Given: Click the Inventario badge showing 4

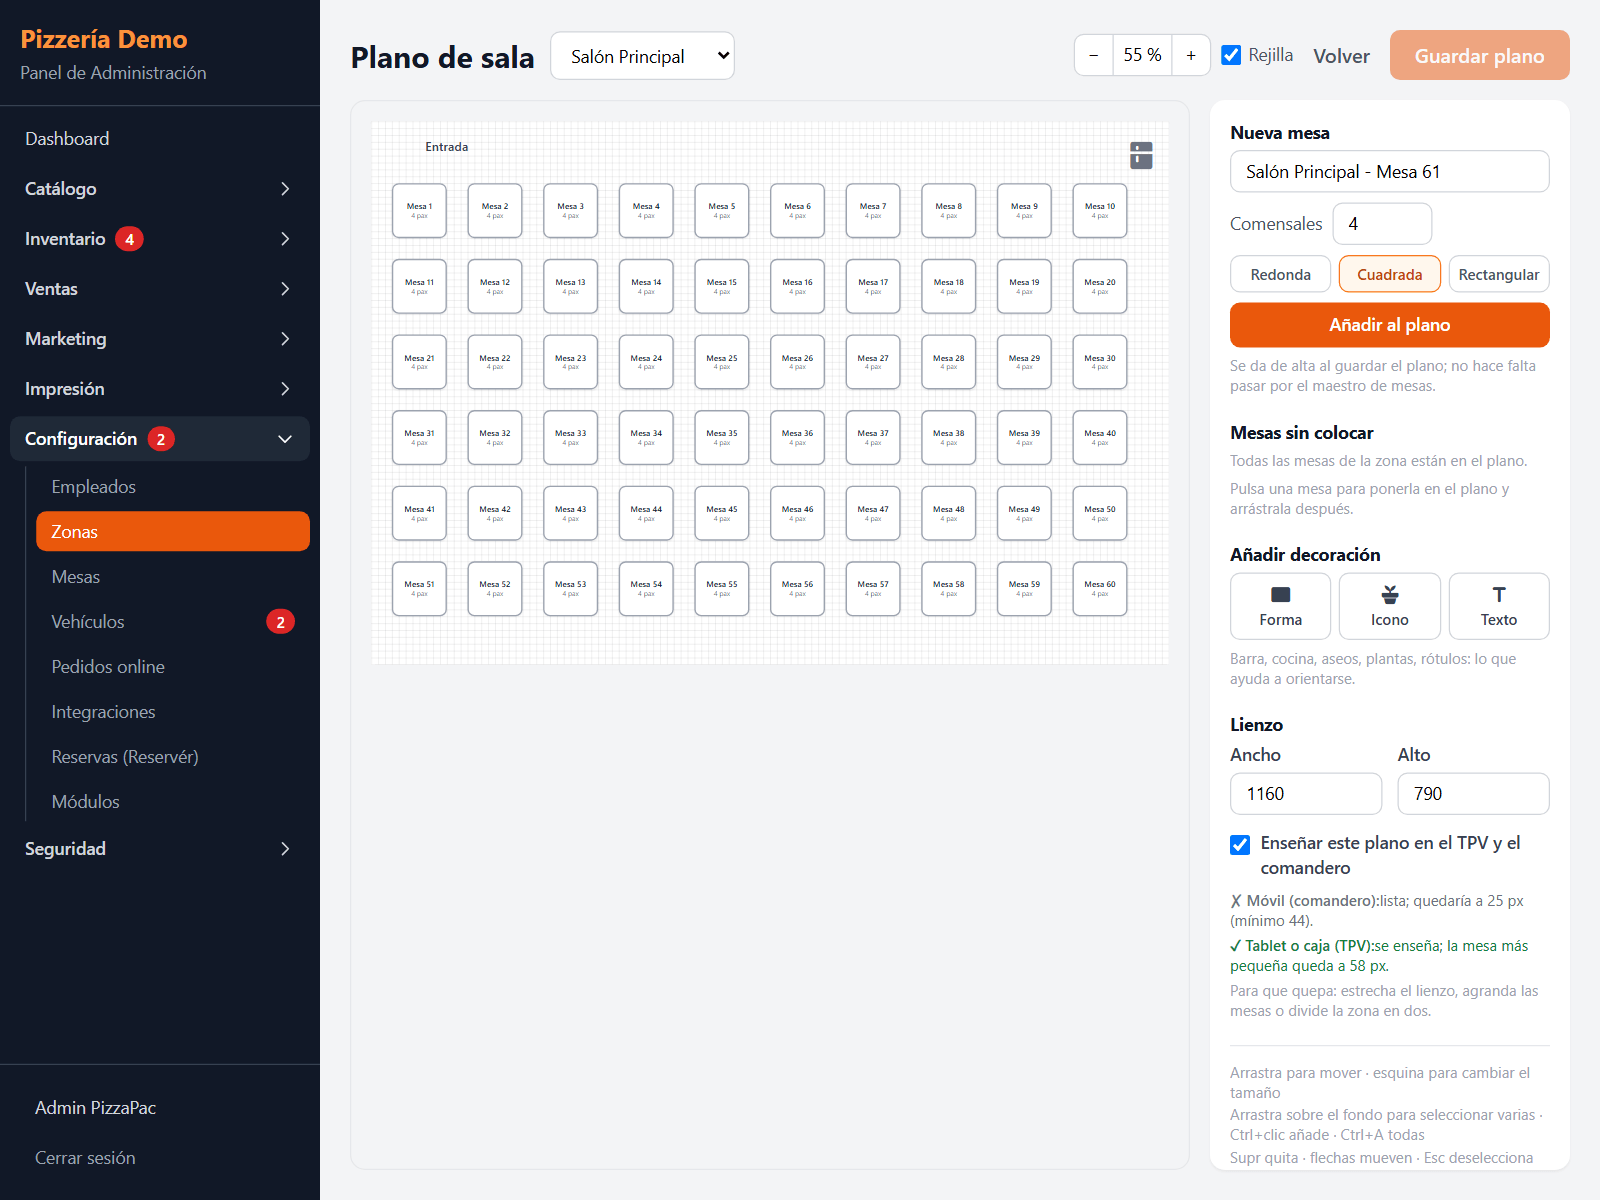Looking at the screenshot, I should [129, 239].
